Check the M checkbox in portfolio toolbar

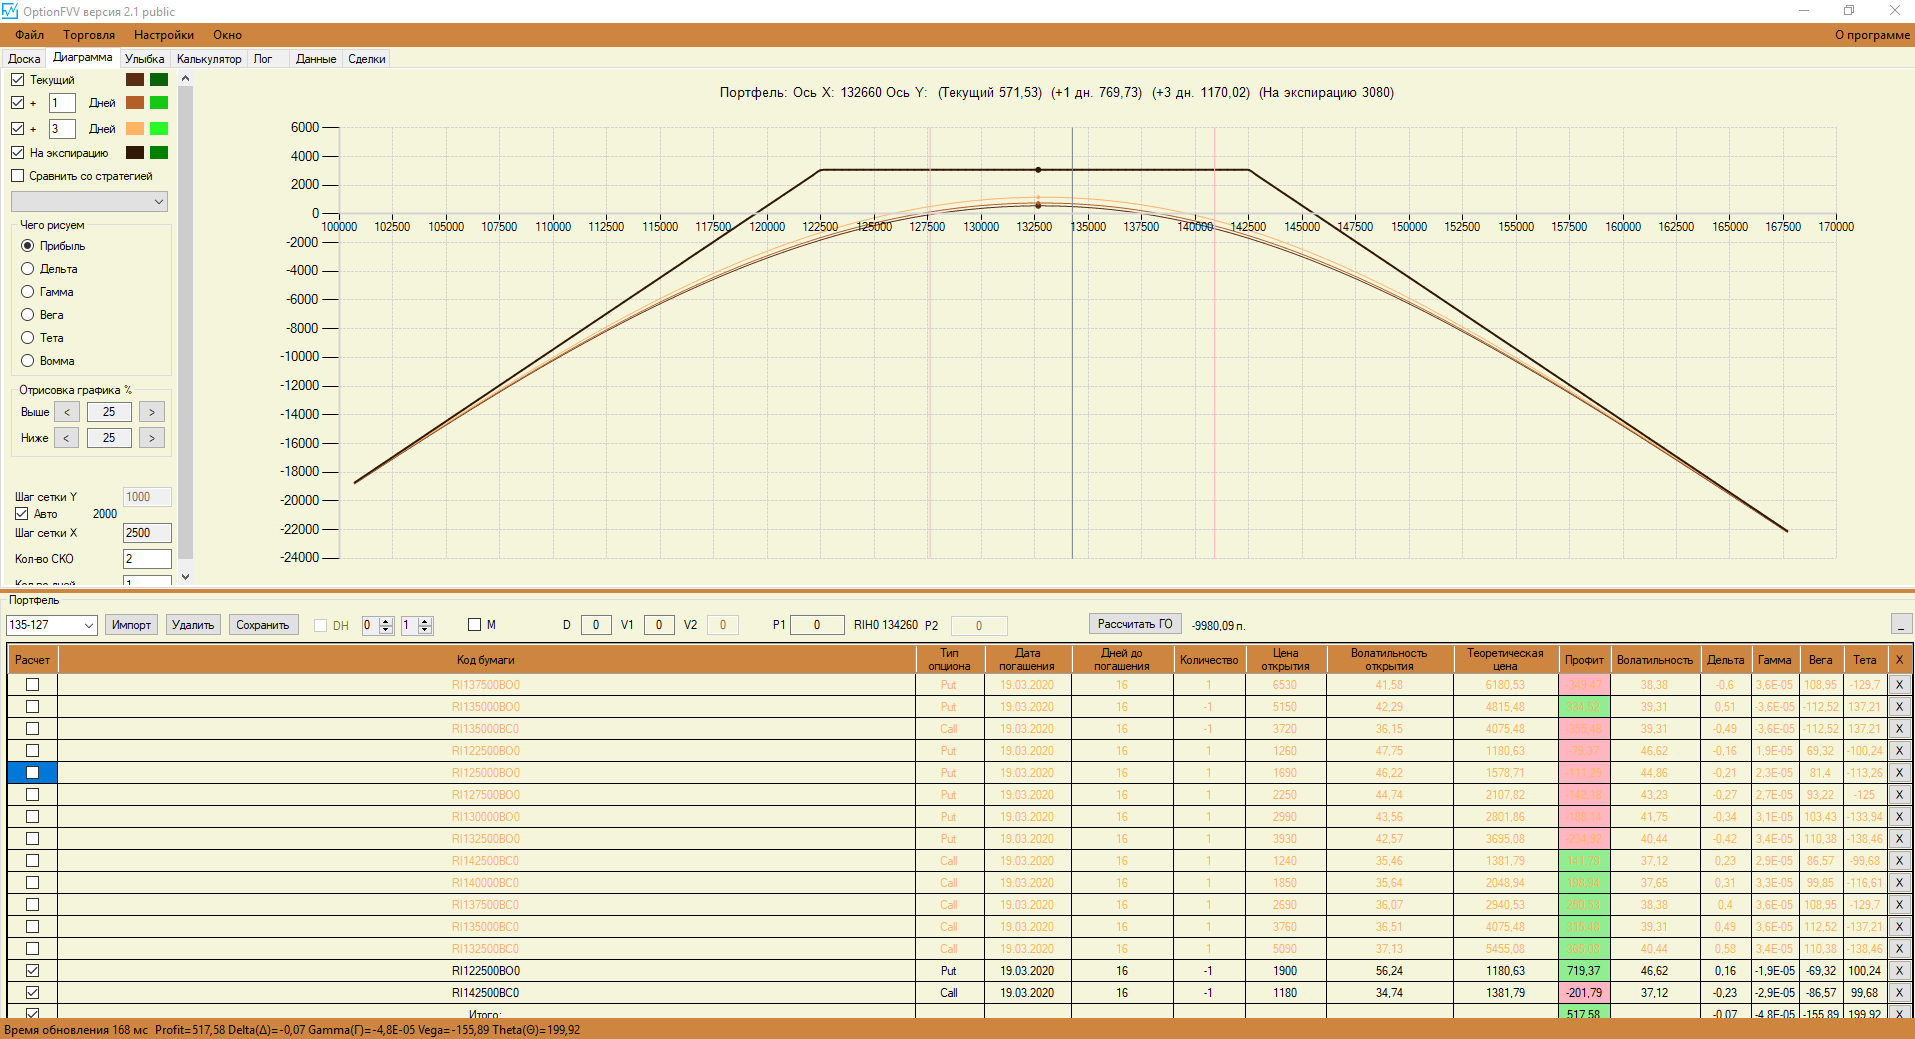pyautogui.click(x=475, y=625)
